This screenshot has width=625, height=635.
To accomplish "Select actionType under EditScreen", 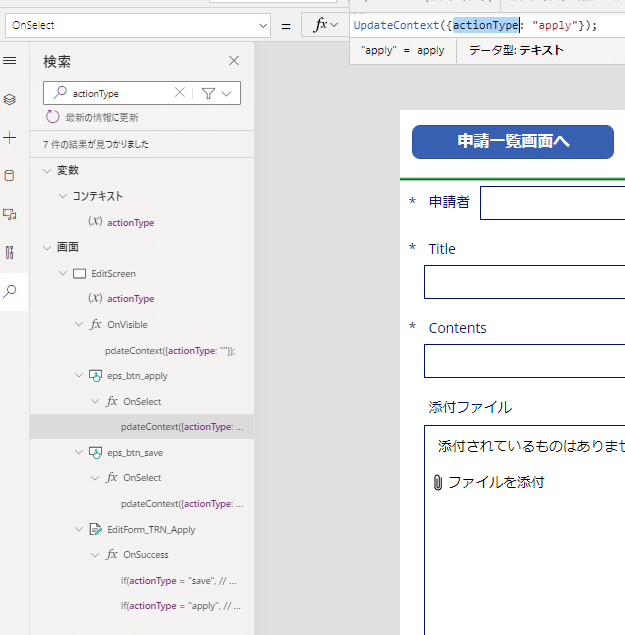I will pos(130,298).
